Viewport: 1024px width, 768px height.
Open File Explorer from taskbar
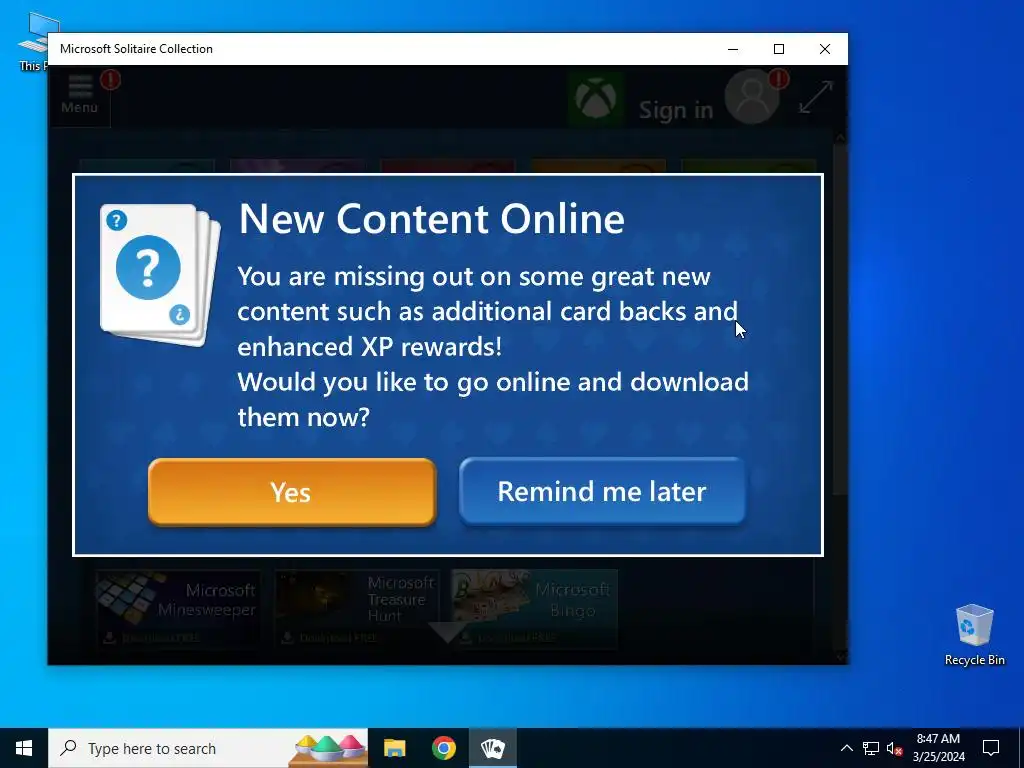point(394,748)
